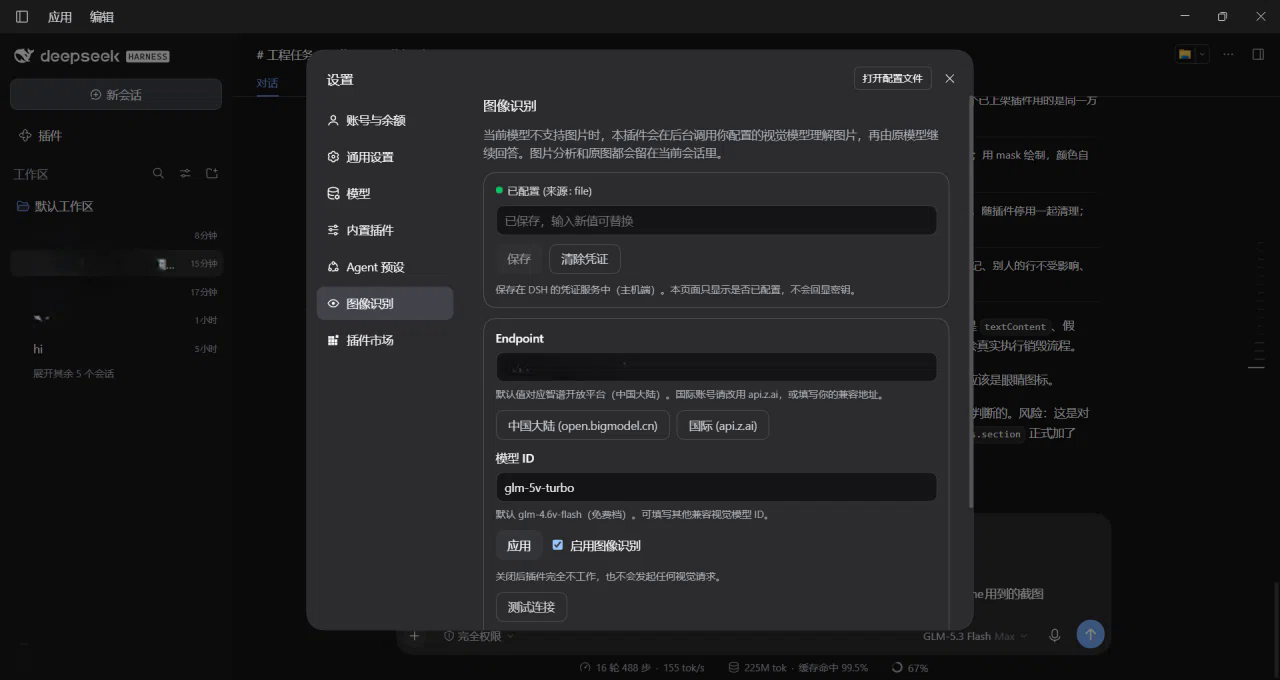Toggle 启用图像识别 checkbox
This screenshot has width=1280, height=680.
click(x=558, y=545)
